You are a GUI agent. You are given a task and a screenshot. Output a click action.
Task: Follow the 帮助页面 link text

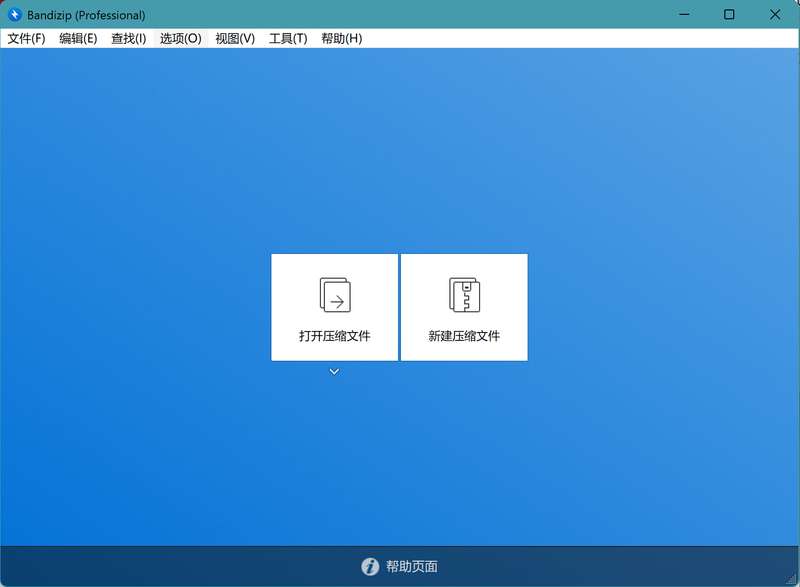(412, 566)
